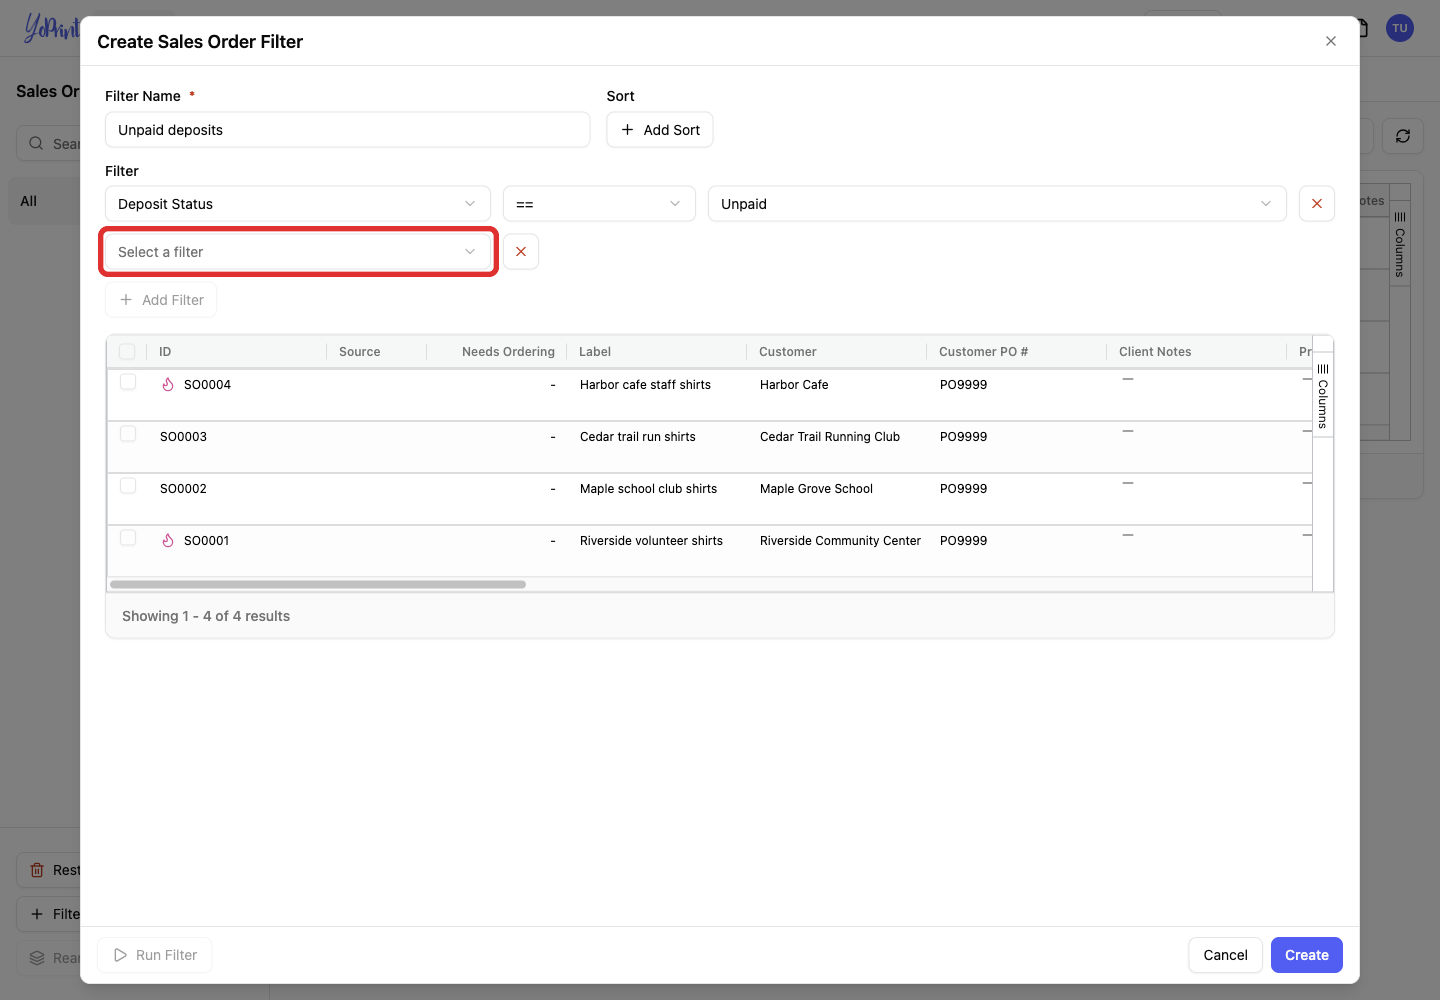Check the box for order SO00002
Image resolution: width=1440 pixels, height=1000 pixels.
(128, 486)
